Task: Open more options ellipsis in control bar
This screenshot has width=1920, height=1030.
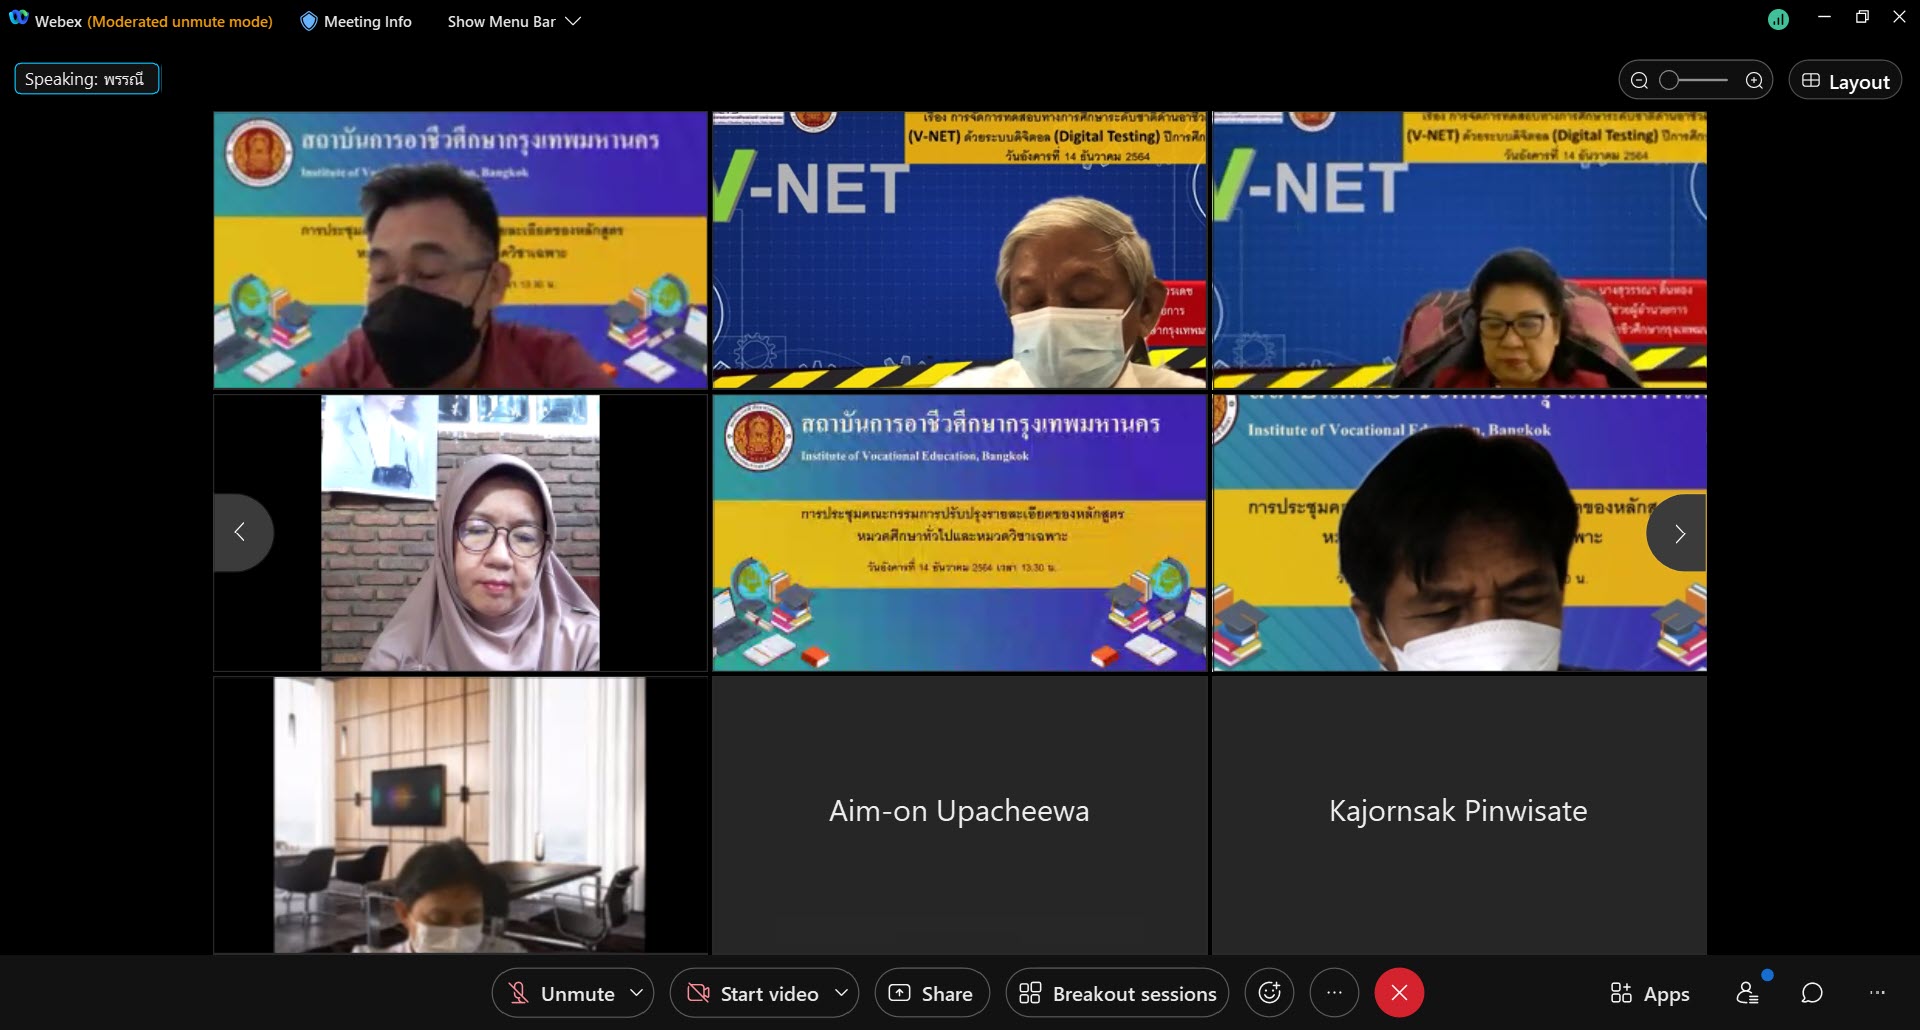Action: pyautogui.click(x=1334, y=993)
